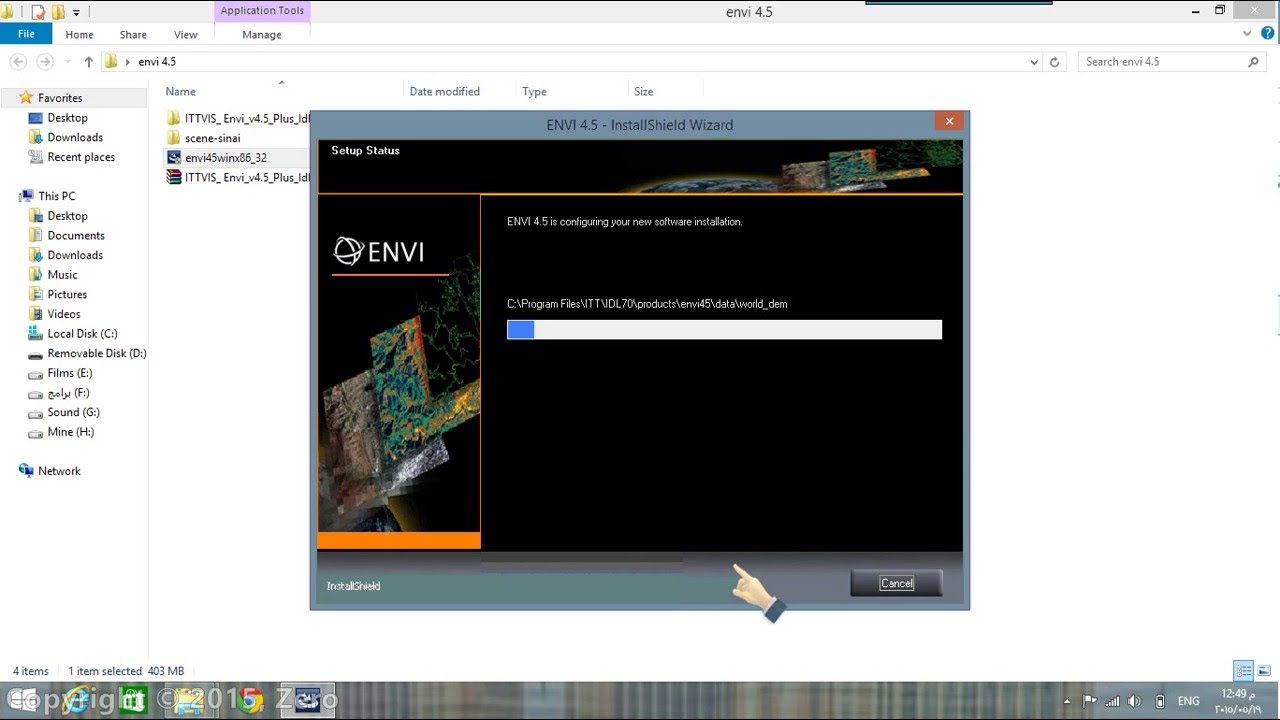Viewport: 1280px width, 720px height.
Task: Click the Forward navigation arrow
Action: pyautogui.click(x=44, y=62)
